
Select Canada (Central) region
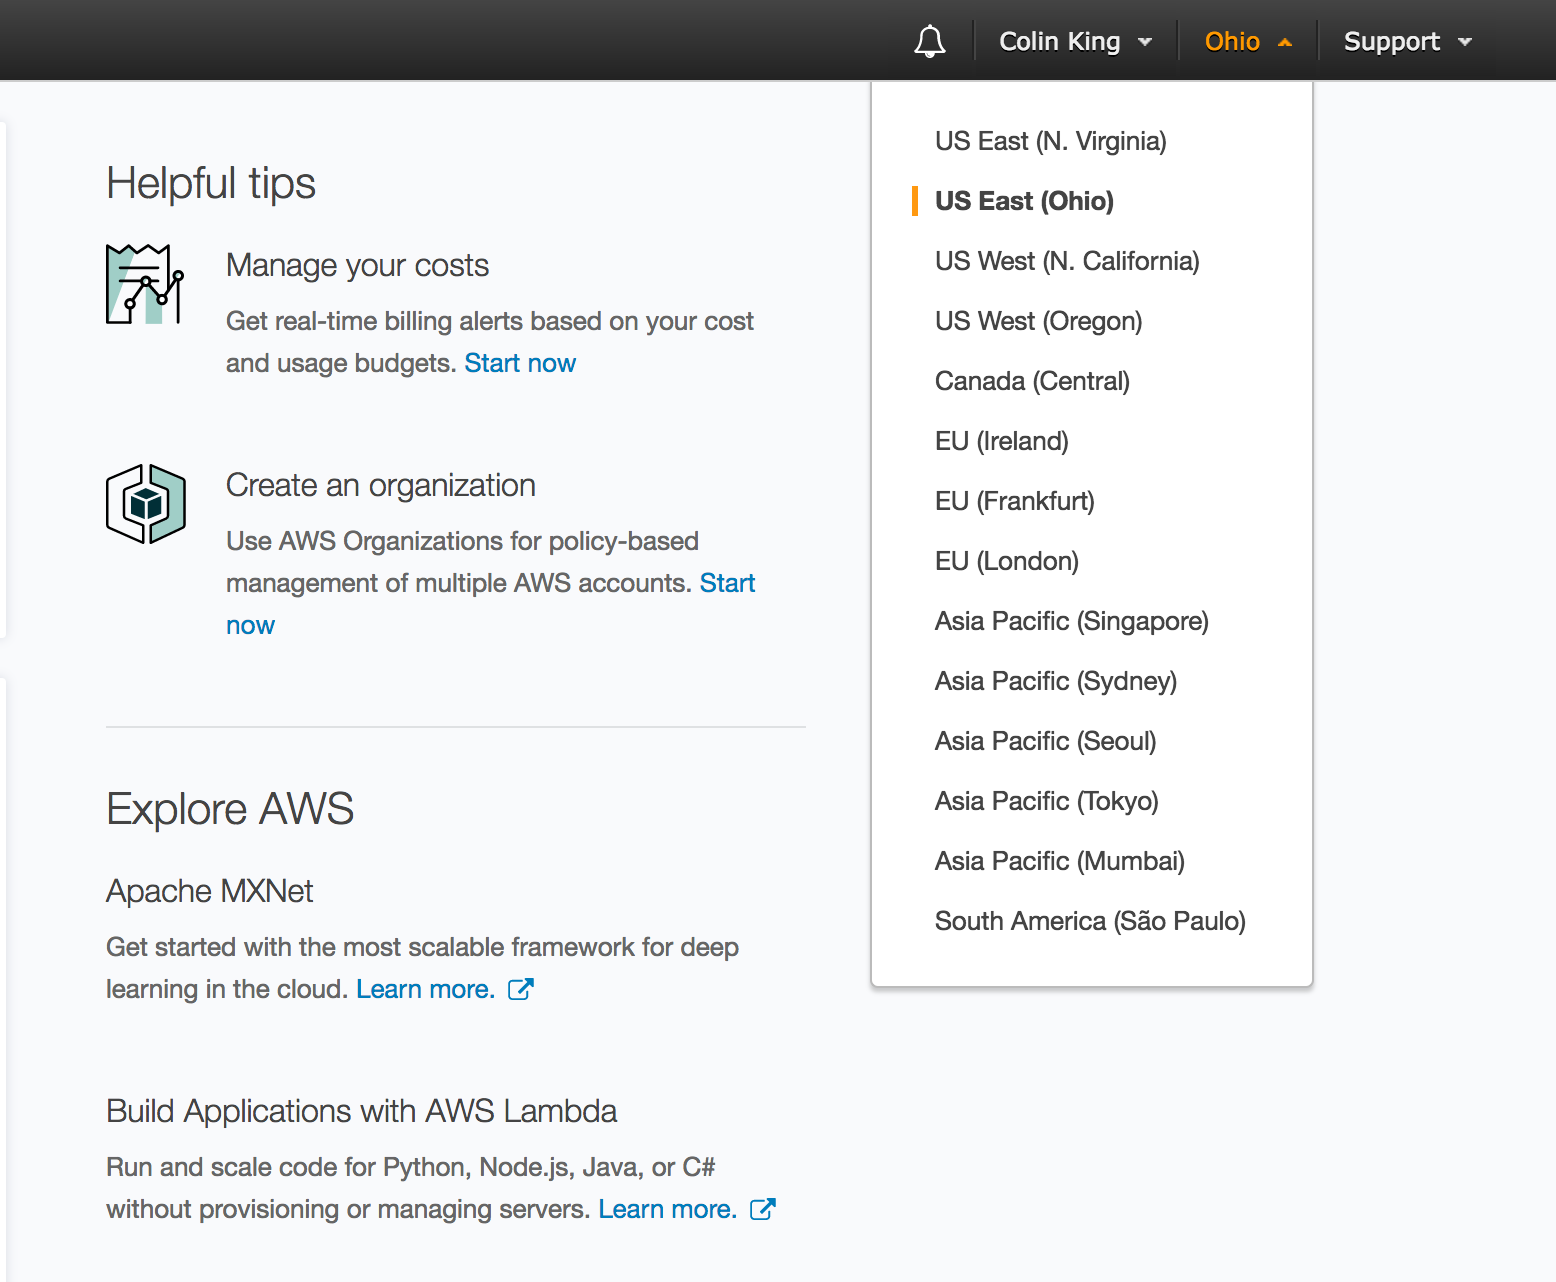tap(1032, 381)
